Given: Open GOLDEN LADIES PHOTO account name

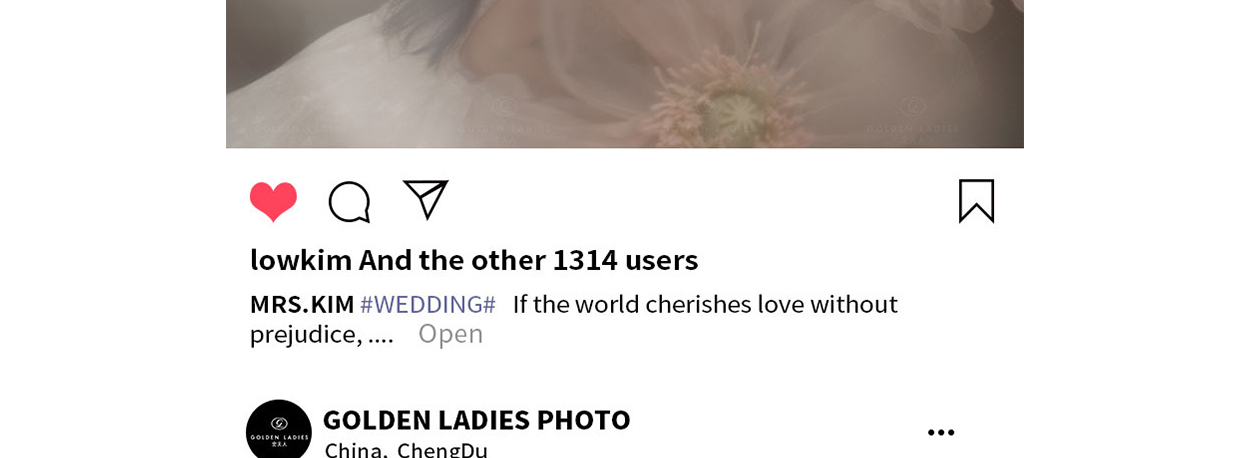Looking at the screenshot, I should coord(476,419).
